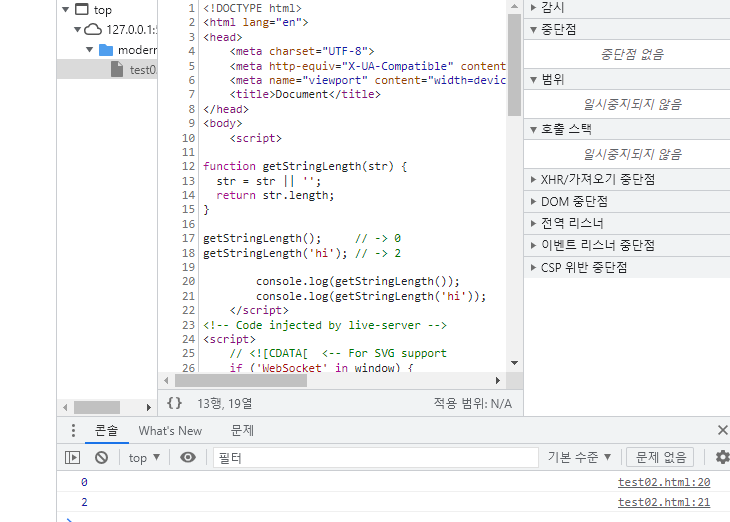
Task: Click console output value 0
Action: [x=84, y=482]
